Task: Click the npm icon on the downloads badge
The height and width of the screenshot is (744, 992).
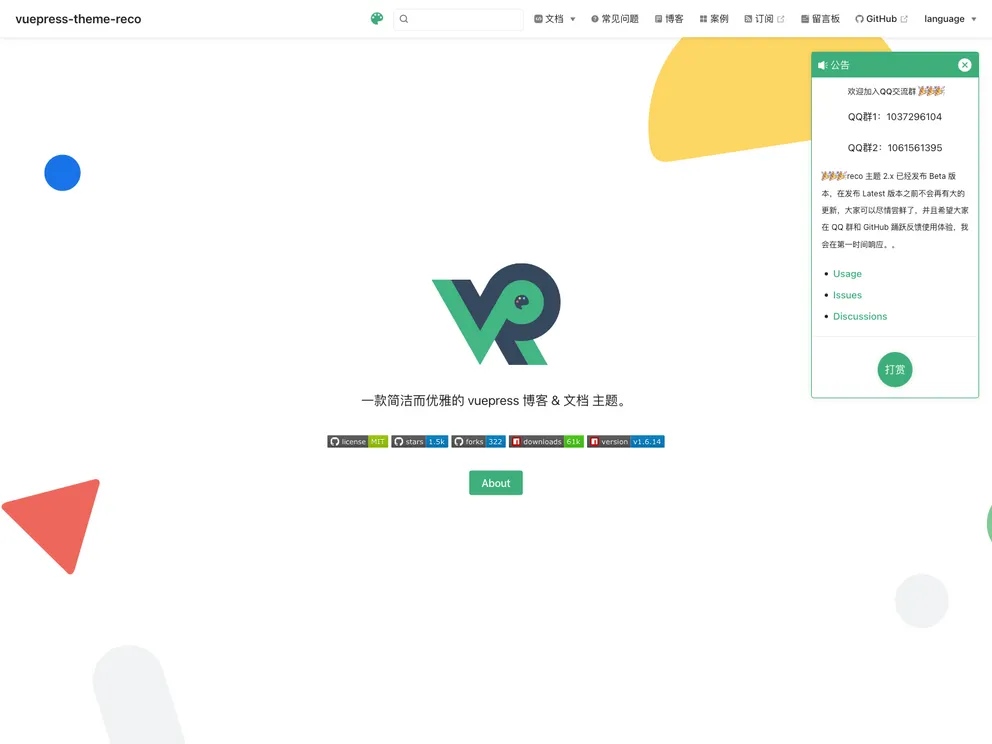Action: 518,441
